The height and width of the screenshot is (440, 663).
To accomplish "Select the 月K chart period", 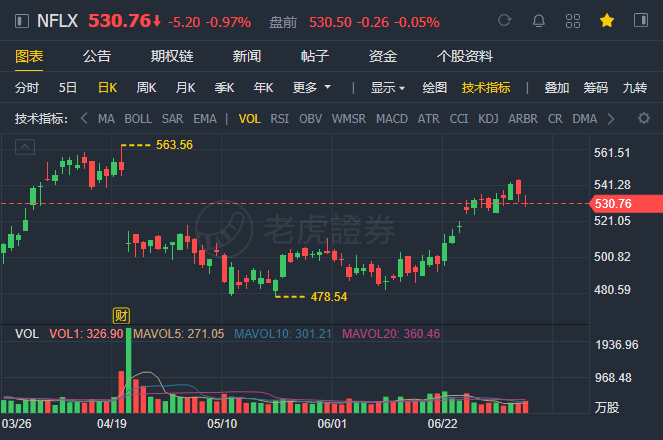I will point(186,88).
